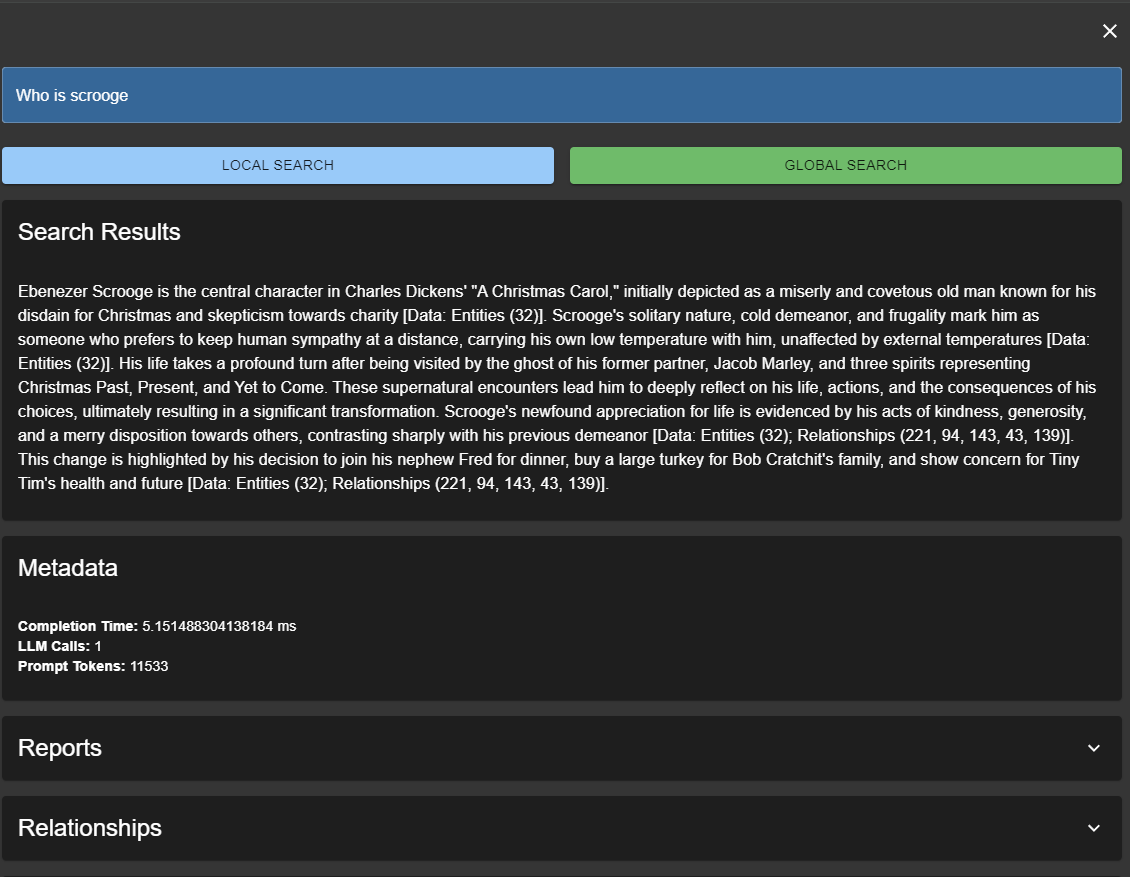The width and height of the screenshot is (1130, 877).
Task: Click the Reports header label text
Action: pyautogui.click(x=60, y=748)
